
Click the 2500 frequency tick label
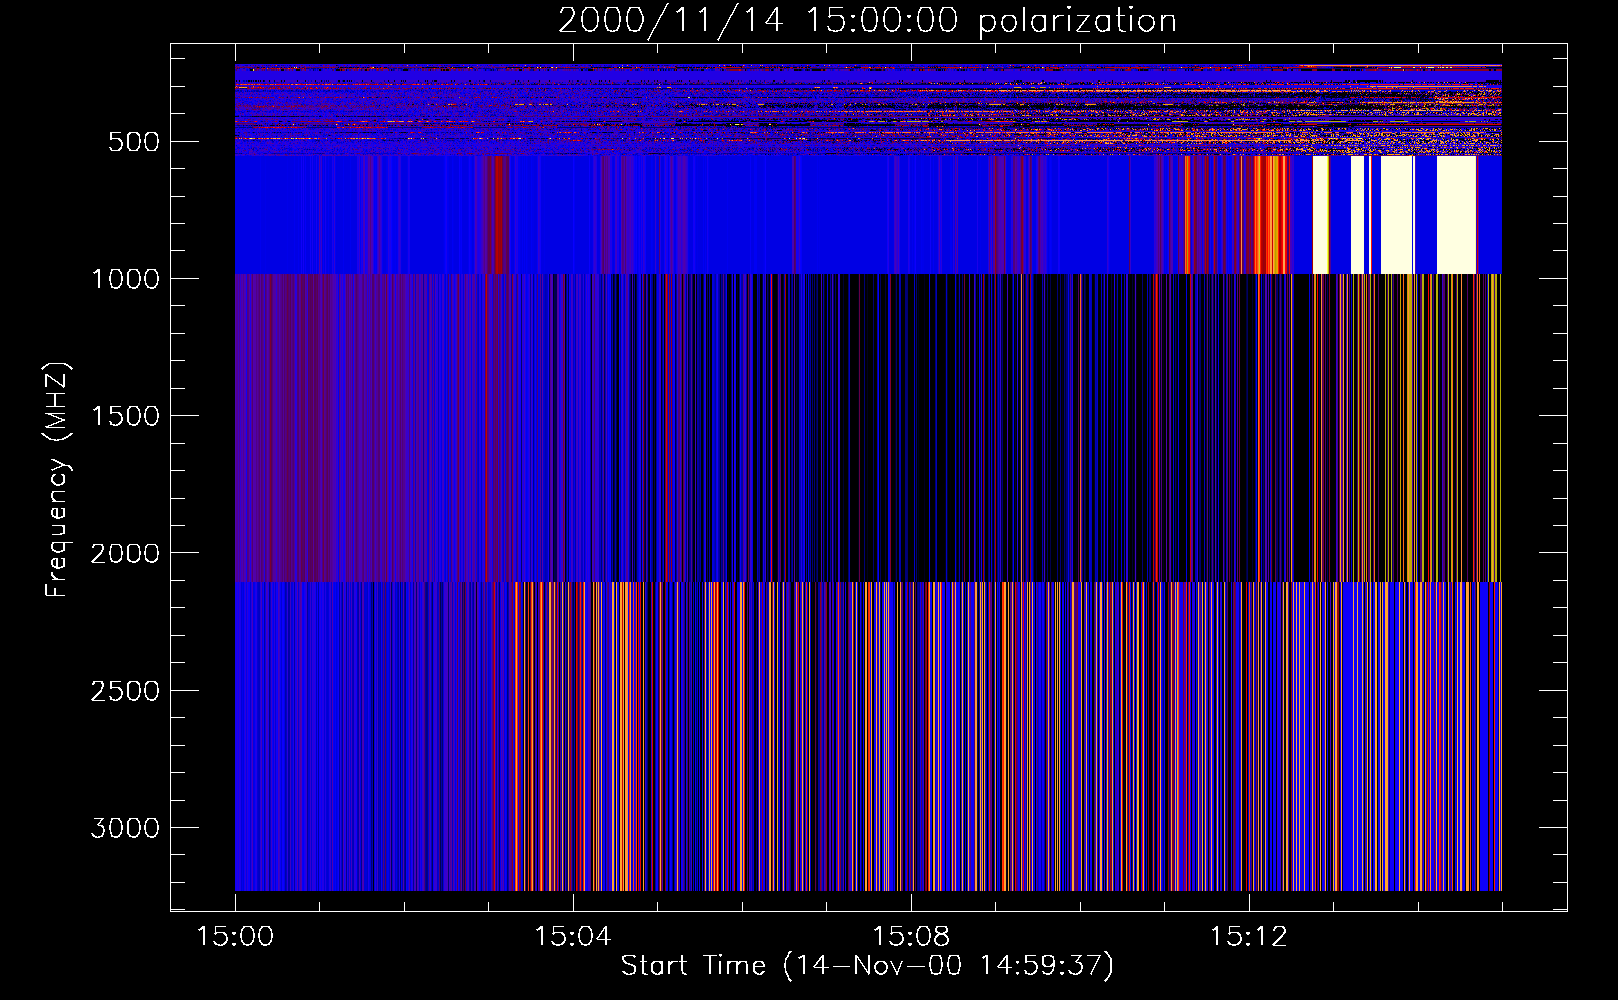tap(125, 691)
